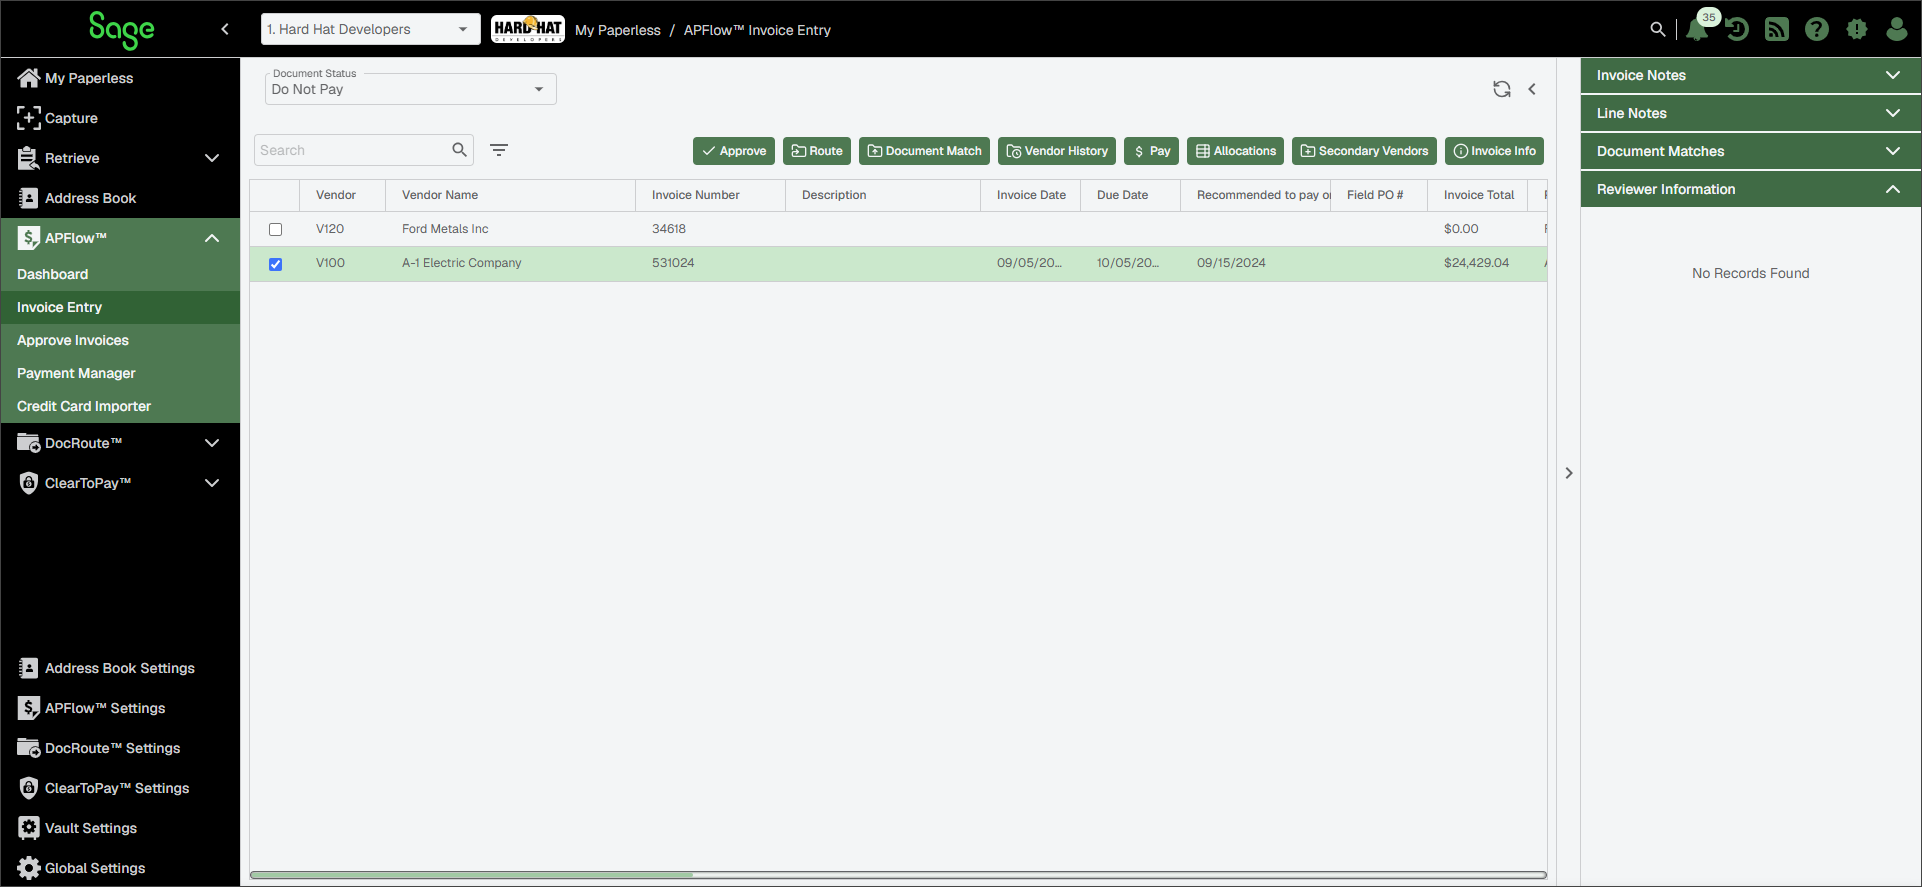
Task: Click the Approve button
Action: click(x=734, y=151)
